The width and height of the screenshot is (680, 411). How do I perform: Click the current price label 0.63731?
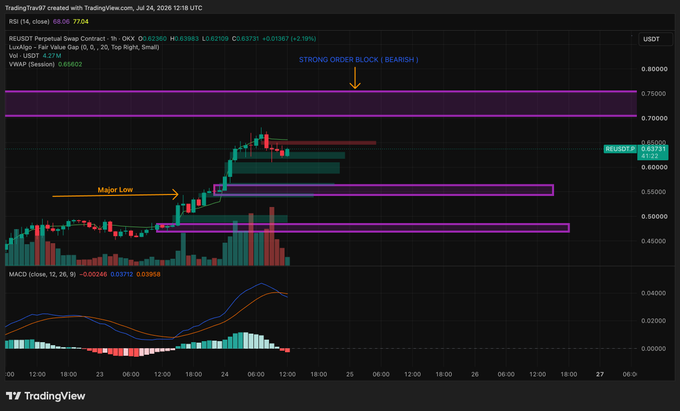coord(653,149)
